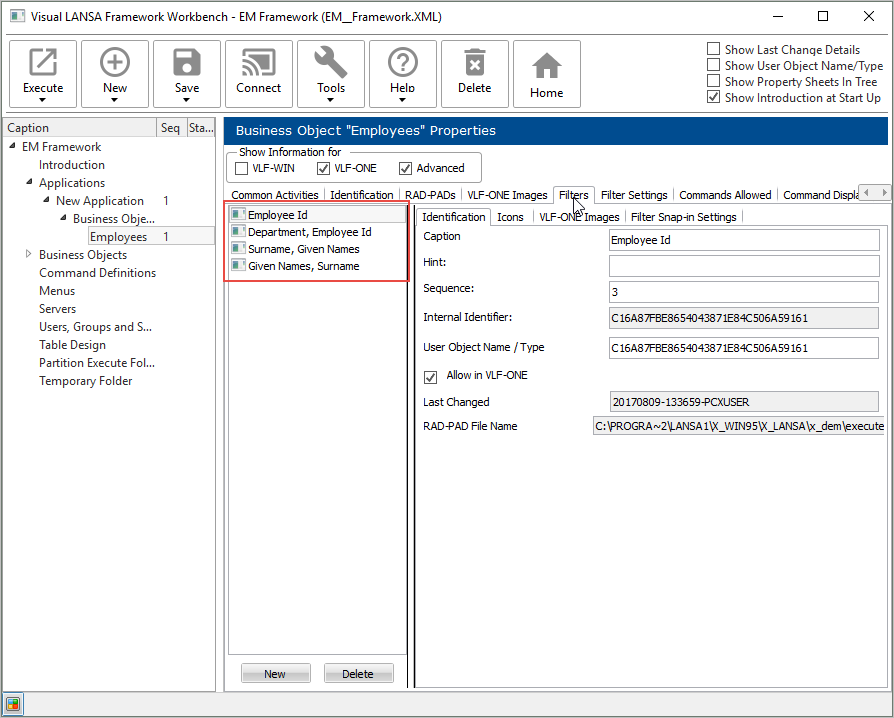
Task: Click the Department, Employee Id filter icon
Action: [x=238, y=232]
